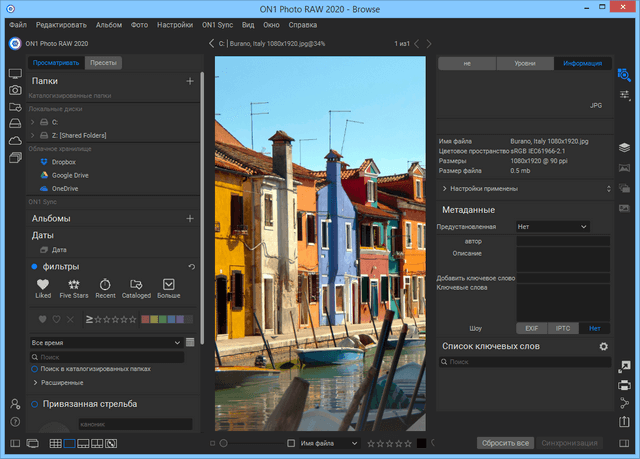Image resolution: width=640 pixels, height=459 pixels.
Task: Click the Cataloged filter icon
Action: click(136, 285)
